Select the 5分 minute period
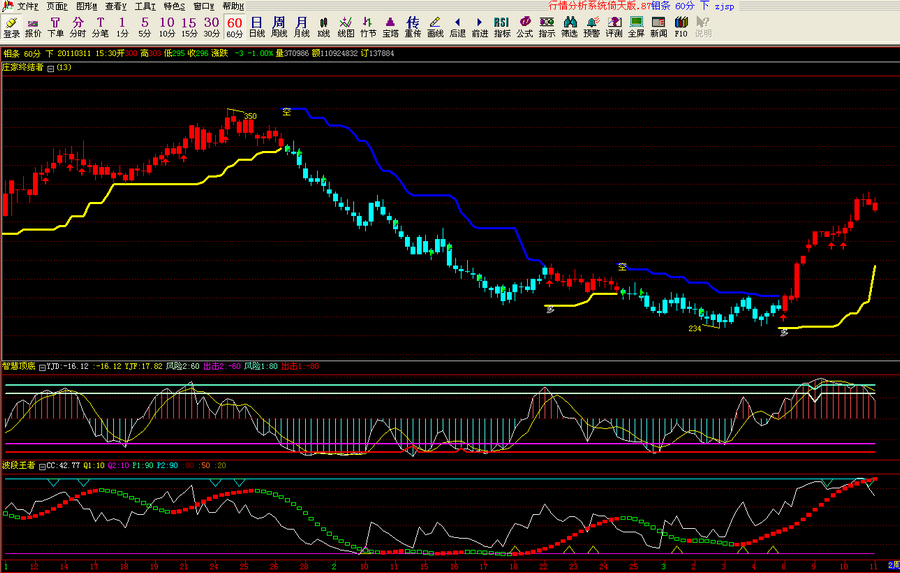Screen dimensions: 900x573 [144, 26]
